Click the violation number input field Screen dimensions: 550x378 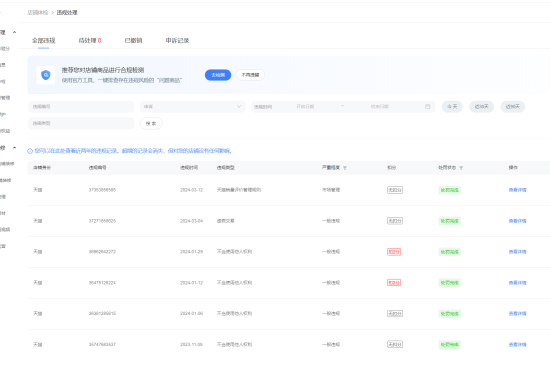coord(81,107)
